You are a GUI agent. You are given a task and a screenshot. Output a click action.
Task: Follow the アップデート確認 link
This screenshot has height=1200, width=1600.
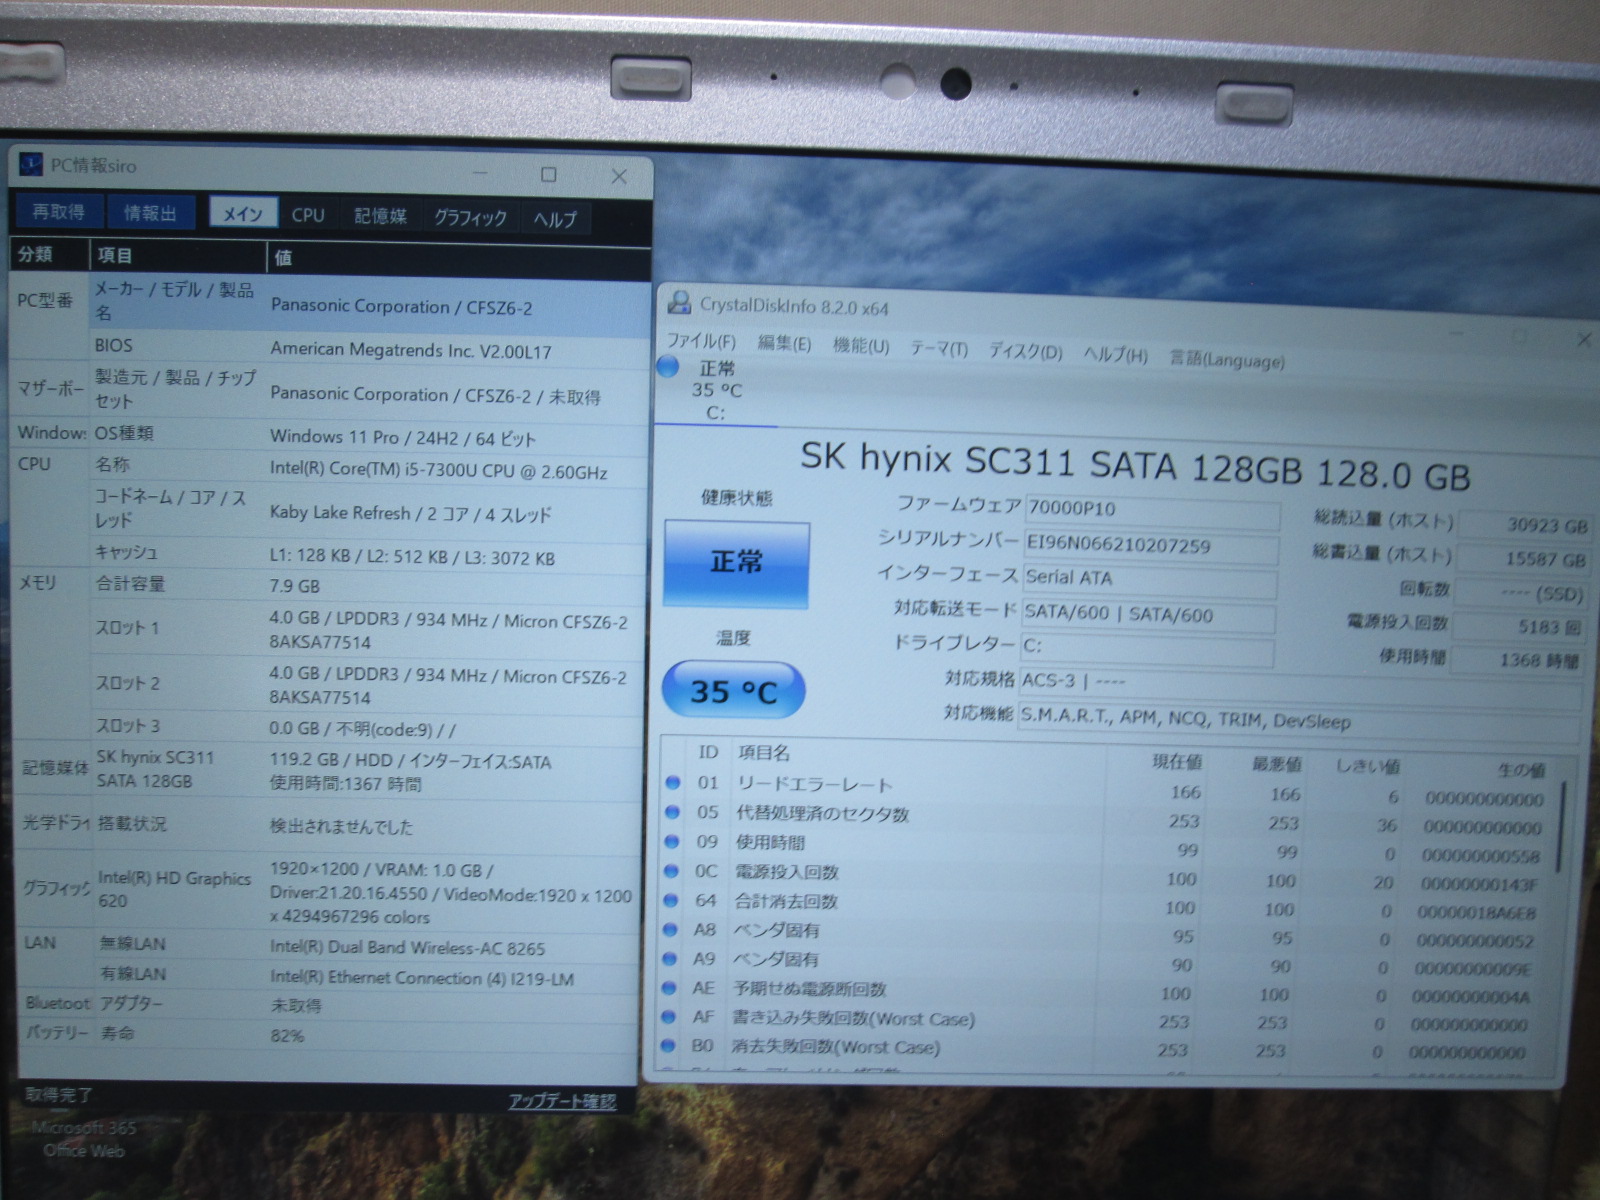tap(562, 1101)
